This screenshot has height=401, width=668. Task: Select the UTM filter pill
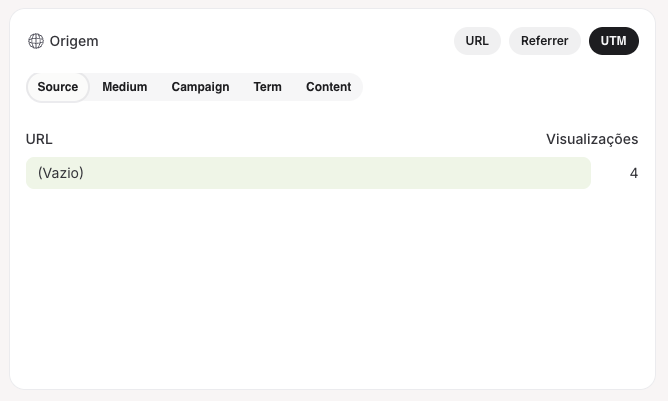click(x=613, y=41)
